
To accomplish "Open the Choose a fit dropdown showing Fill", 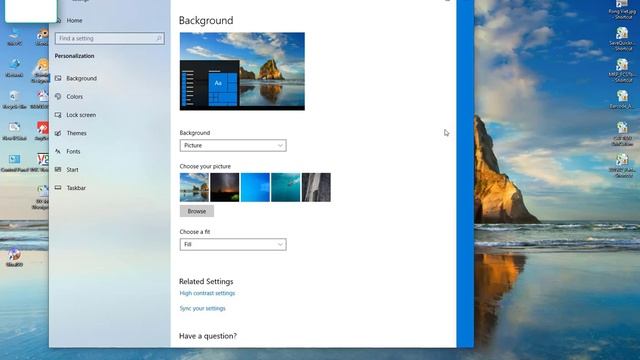I will point(233,244).
